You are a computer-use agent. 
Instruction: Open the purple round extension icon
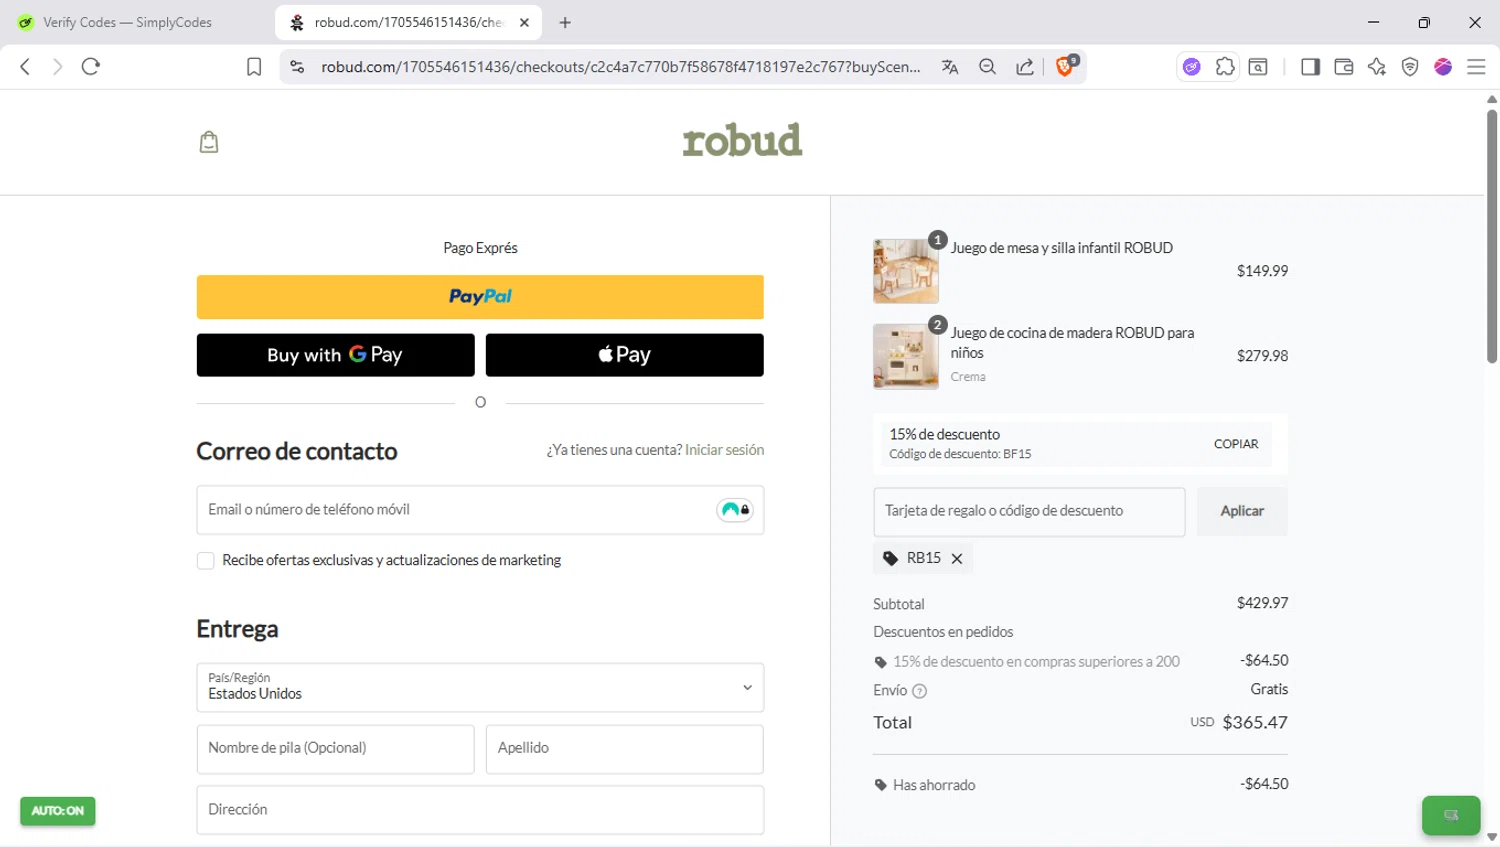point(1191,67)
